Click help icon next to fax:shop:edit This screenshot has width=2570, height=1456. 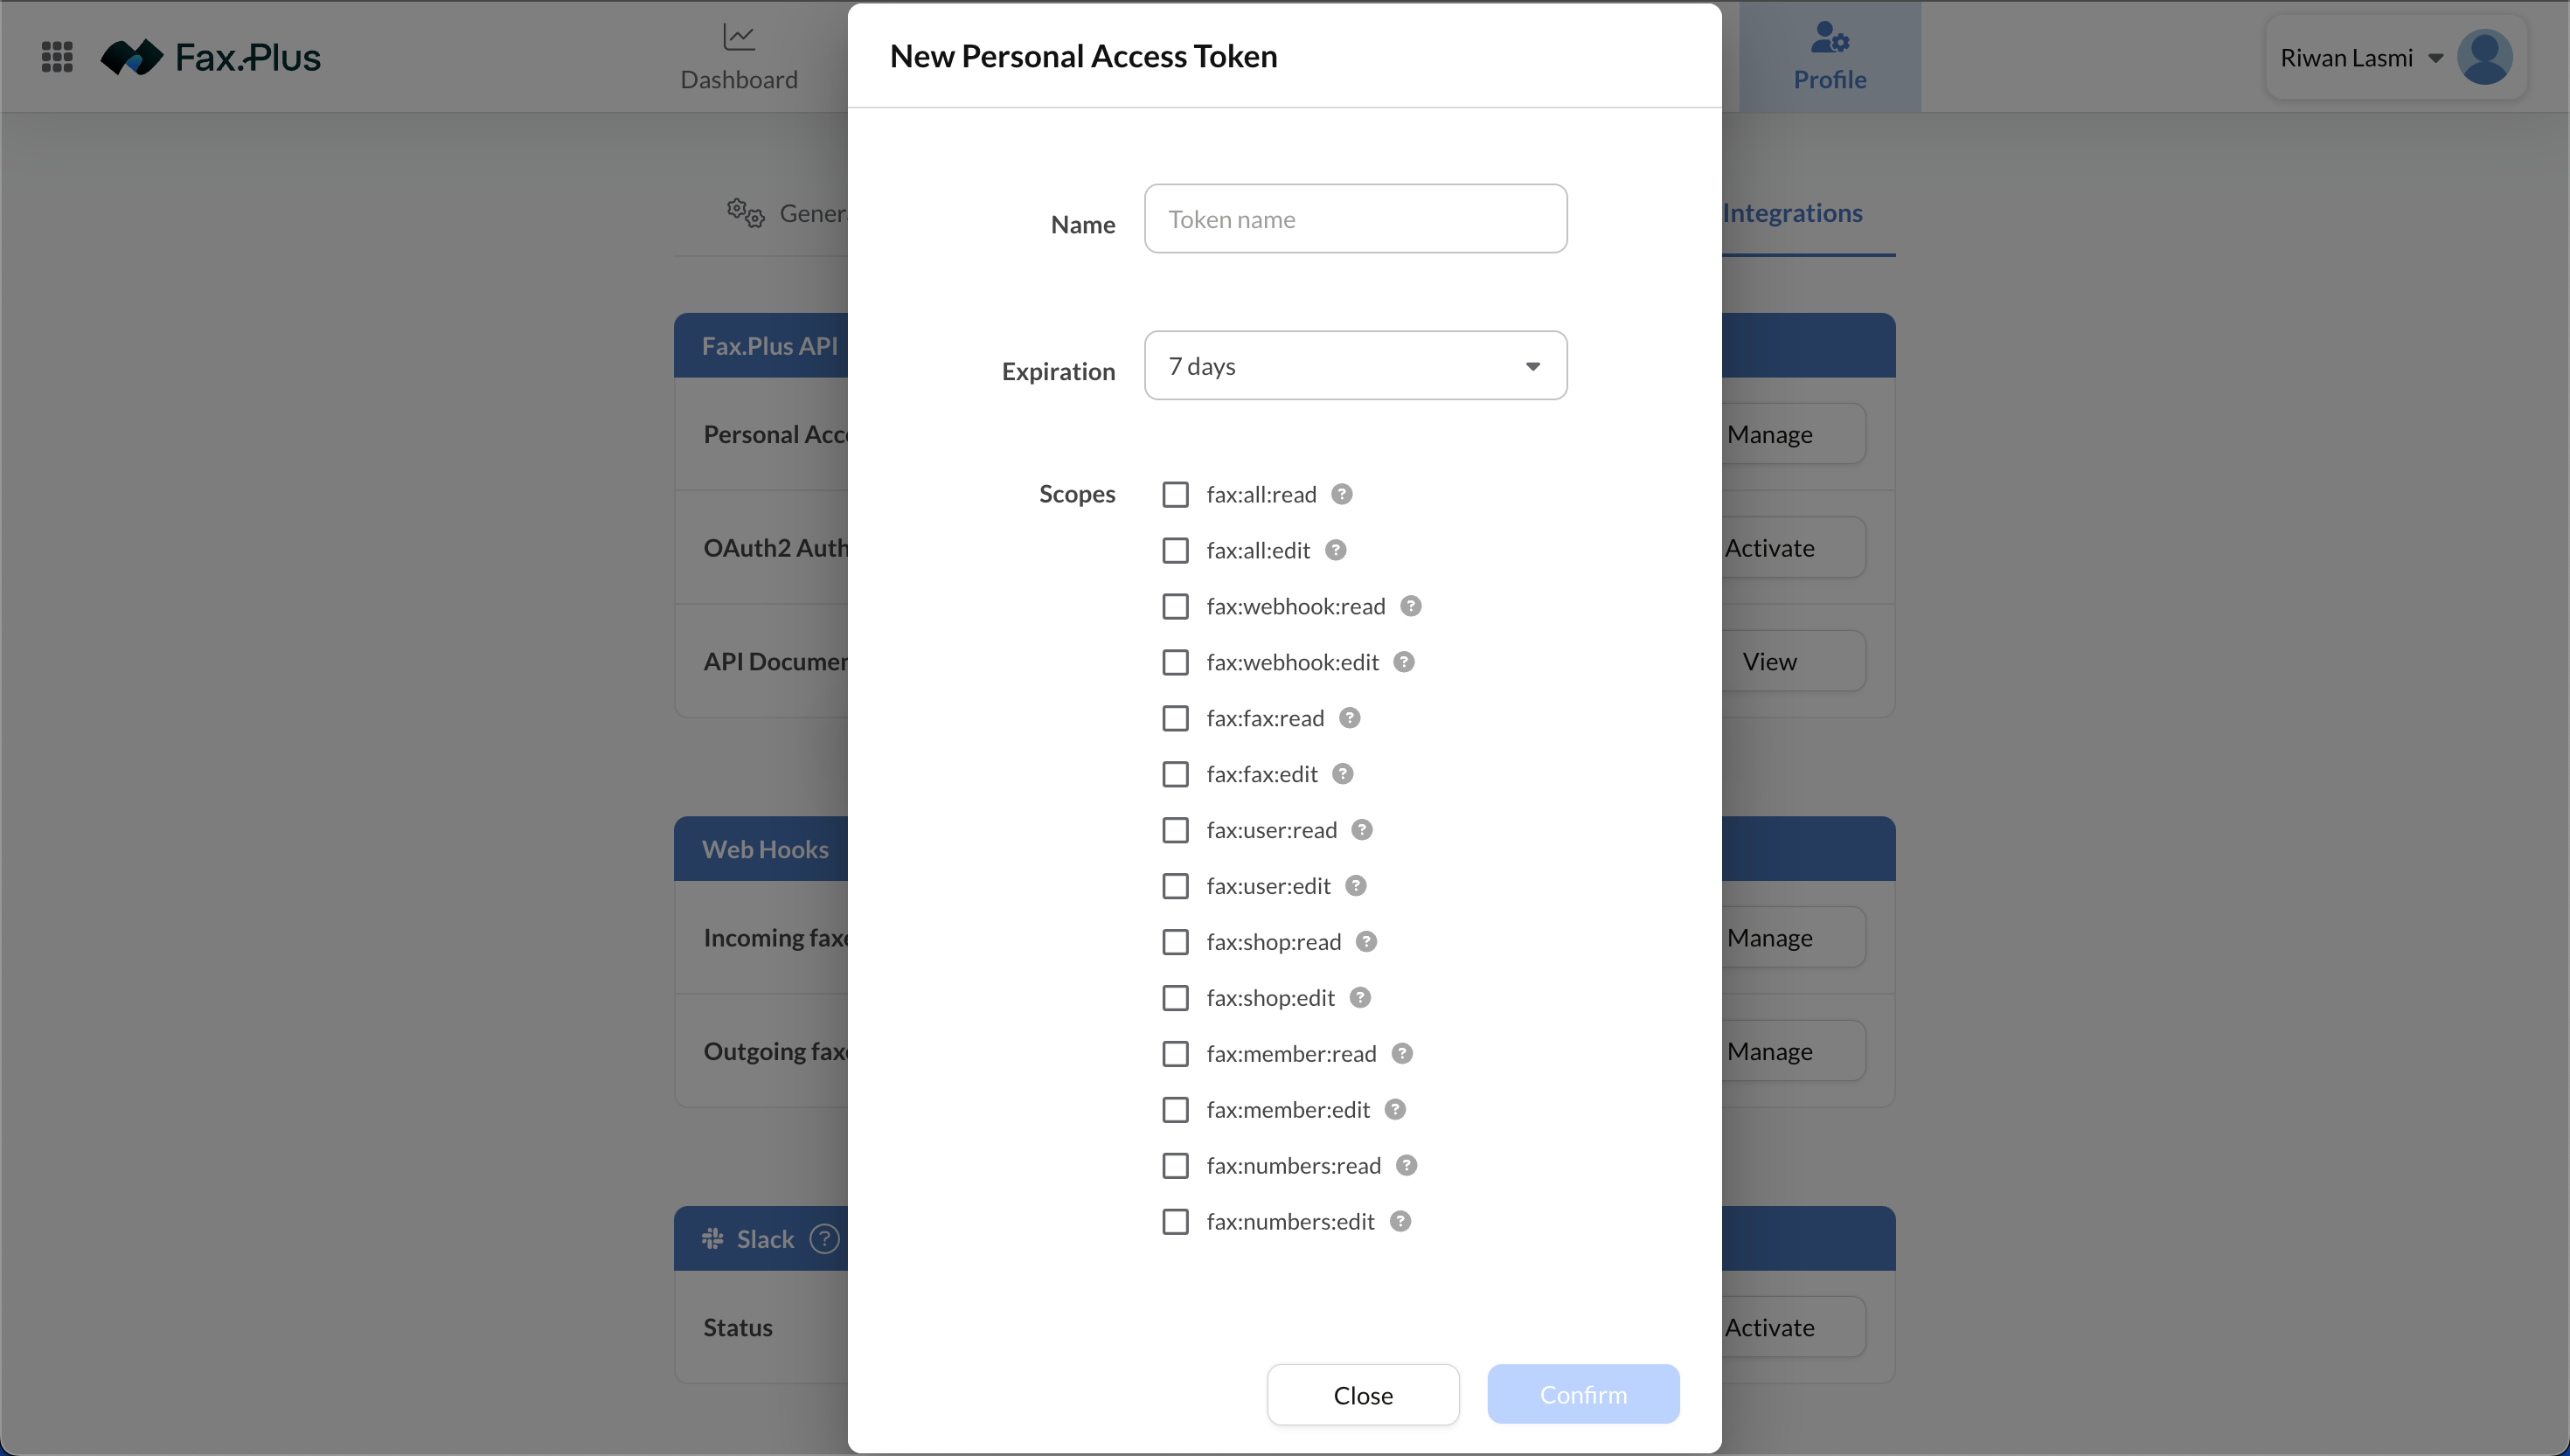coord(1360,998)
